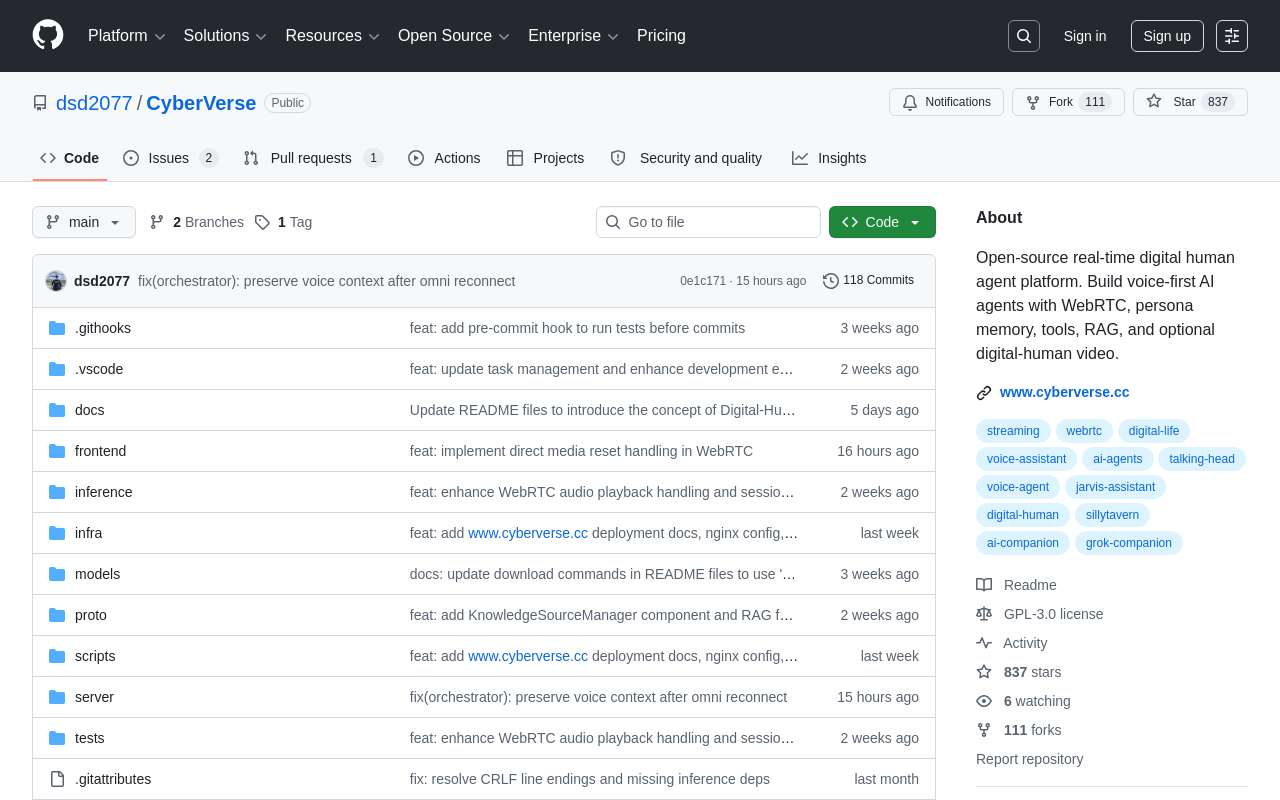
Task: Open the frontend folder
Action: coord(100,451)
